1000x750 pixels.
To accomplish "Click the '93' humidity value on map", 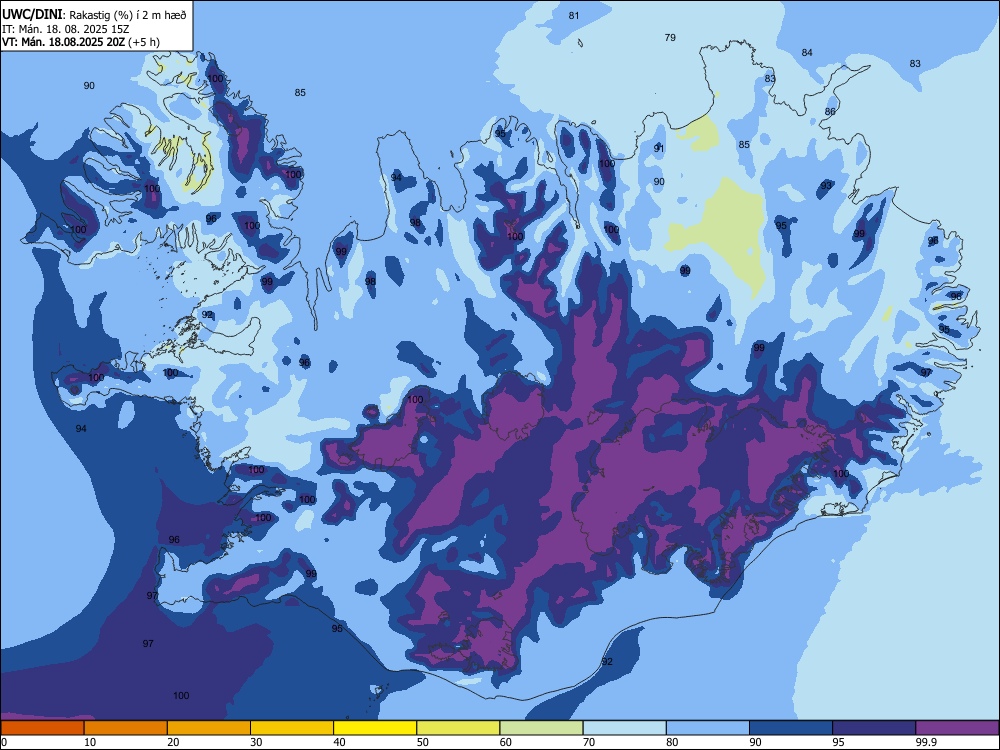I will click(x=827, y=186).
